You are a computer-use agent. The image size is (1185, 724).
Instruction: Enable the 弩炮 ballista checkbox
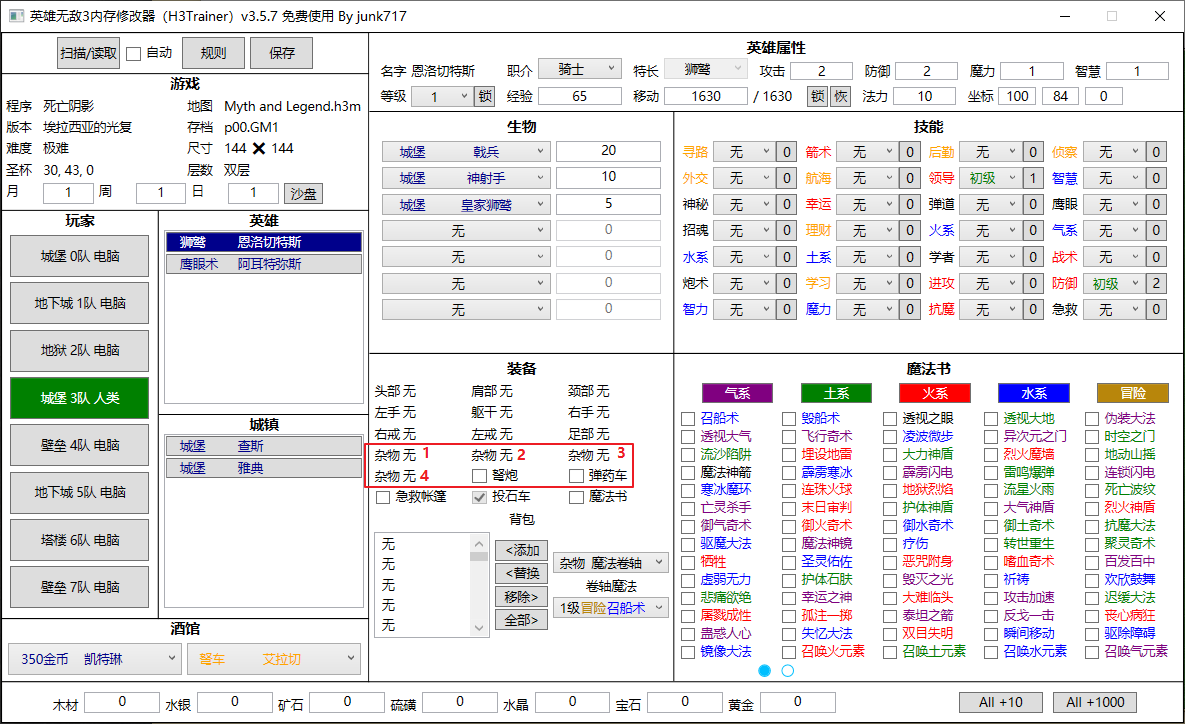click(x=480, y=476)
